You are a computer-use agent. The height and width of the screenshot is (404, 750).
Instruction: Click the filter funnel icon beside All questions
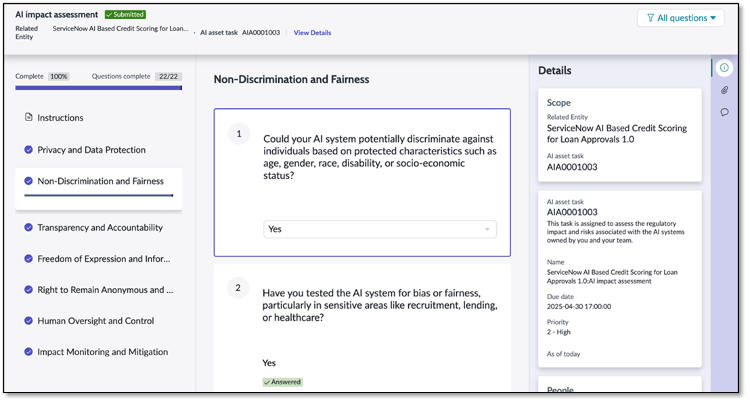pos(650,18)
